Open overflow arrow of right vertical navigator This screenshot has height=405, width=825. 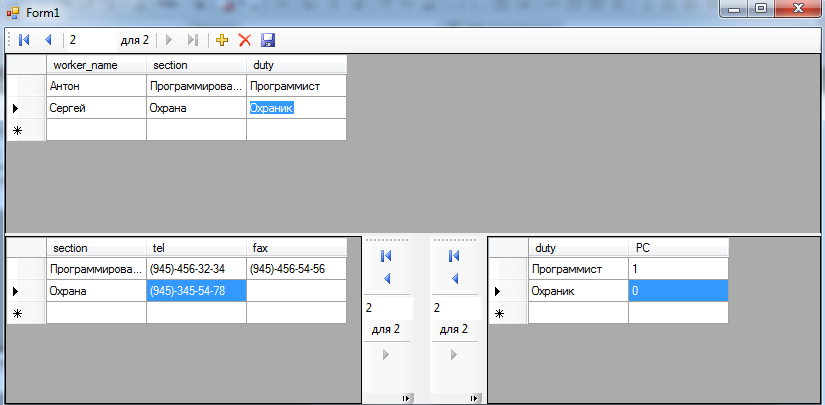coord(475,399)
